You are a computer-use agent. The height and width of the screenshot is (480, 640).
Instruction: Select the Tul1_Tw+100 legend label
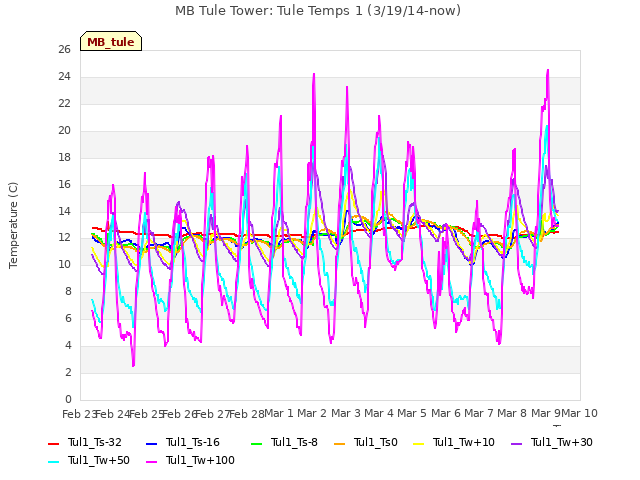tap(200, 460)
